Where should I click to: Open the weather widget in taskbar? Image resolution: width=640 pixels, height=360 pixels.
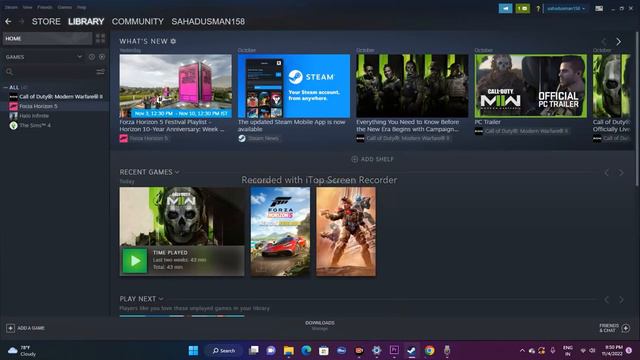point(22,351)
